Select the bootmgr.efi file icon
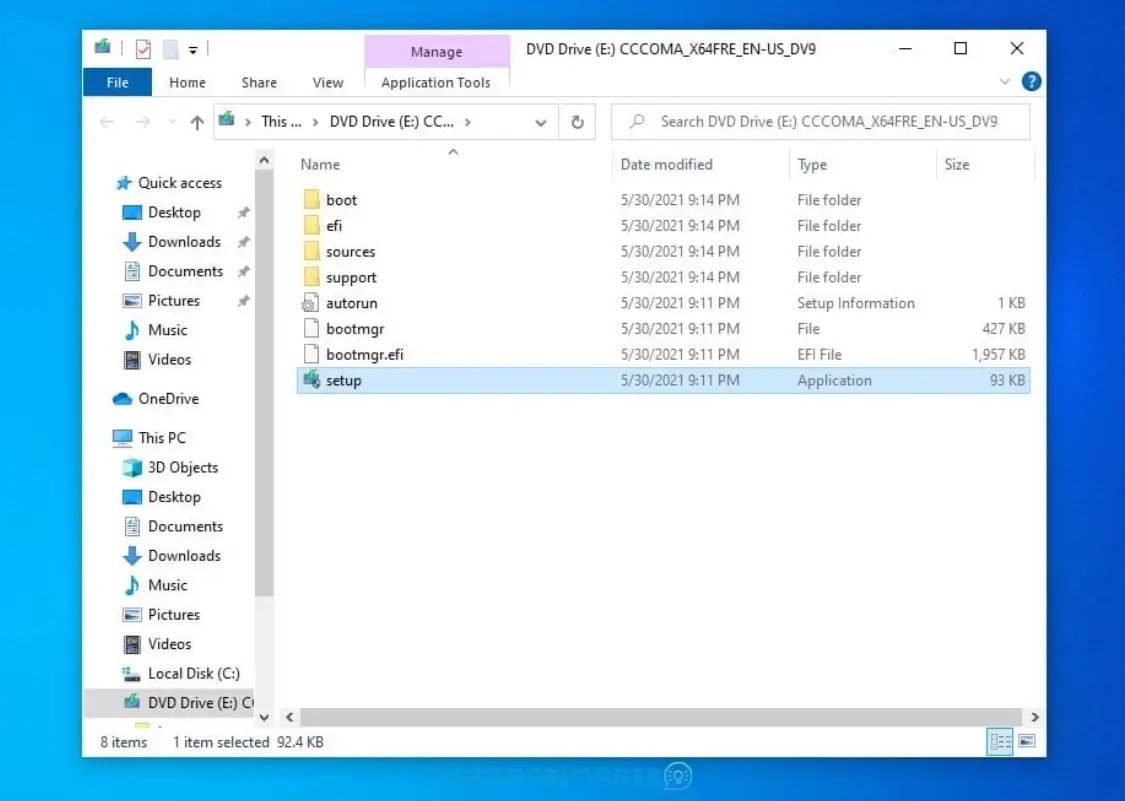 point(311,355)
